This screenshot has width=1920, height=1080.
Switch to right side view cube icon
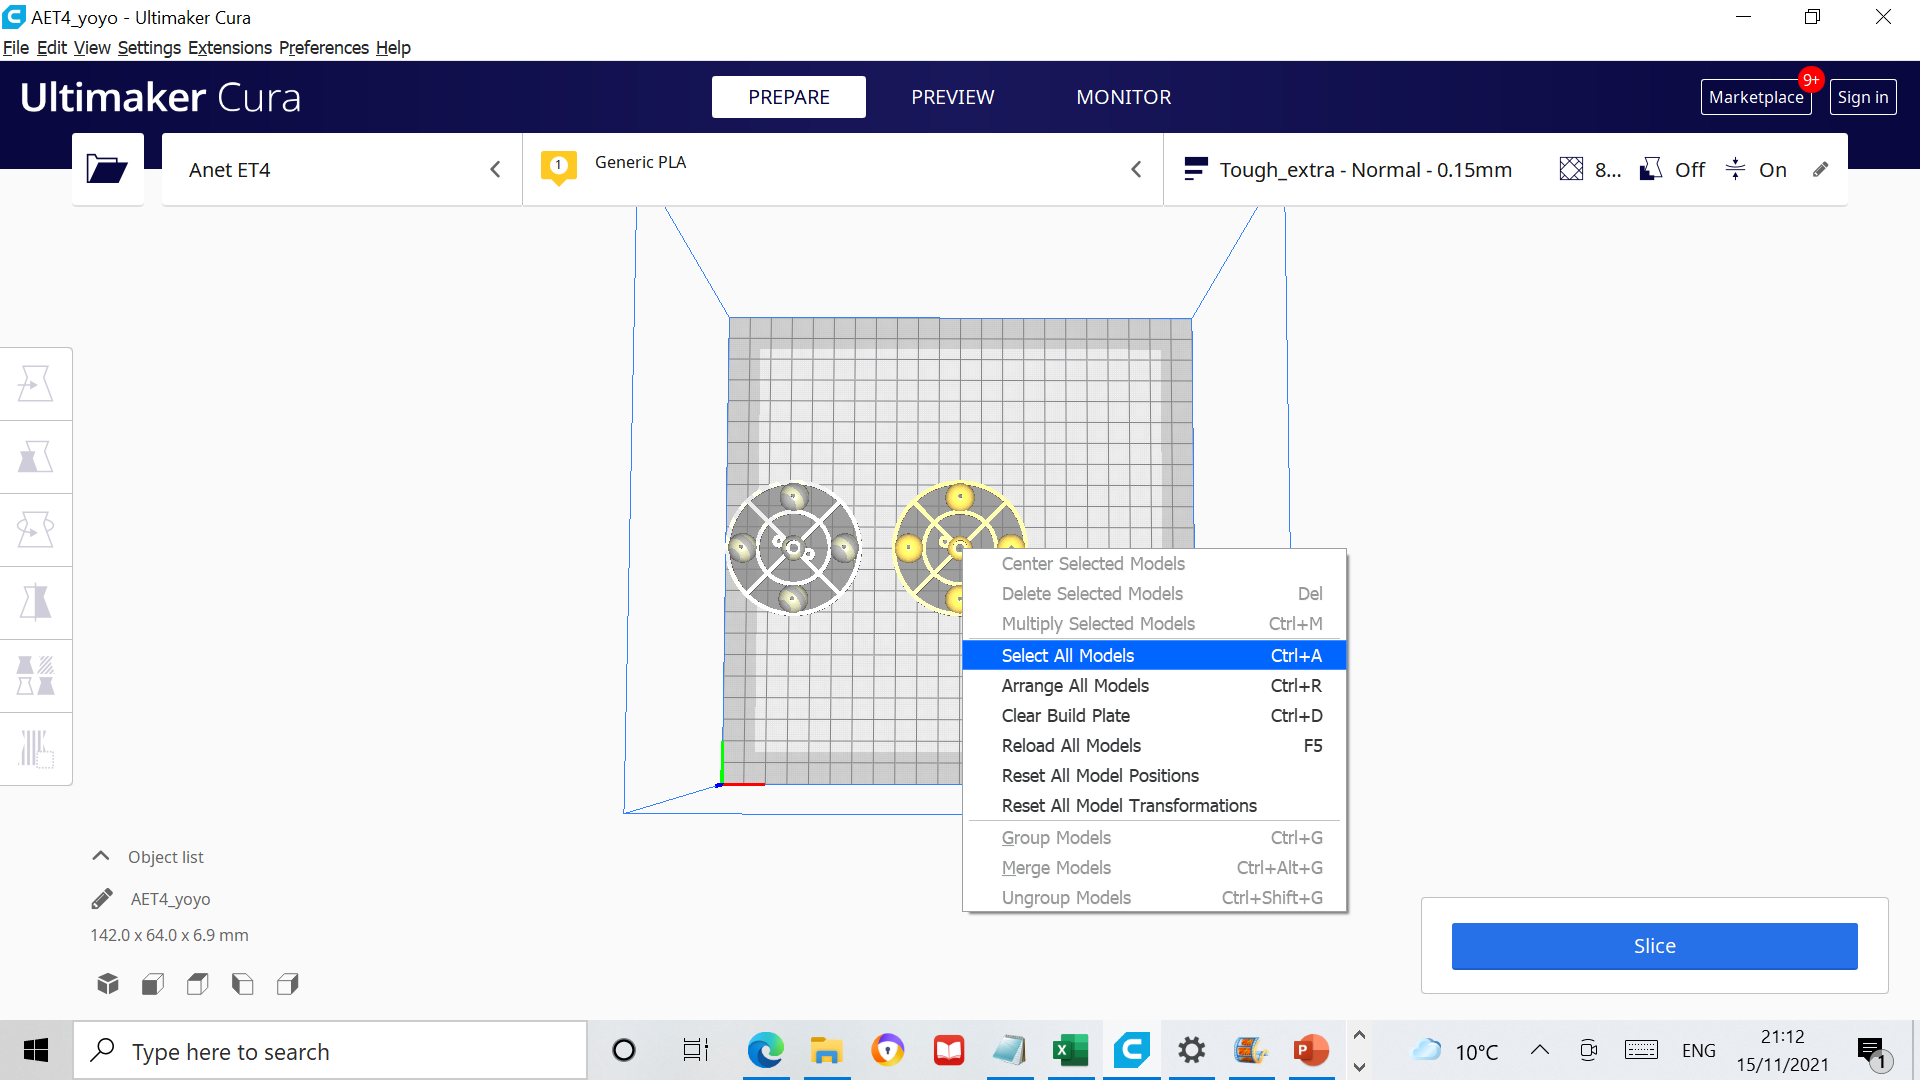click(x=288, y=984)
